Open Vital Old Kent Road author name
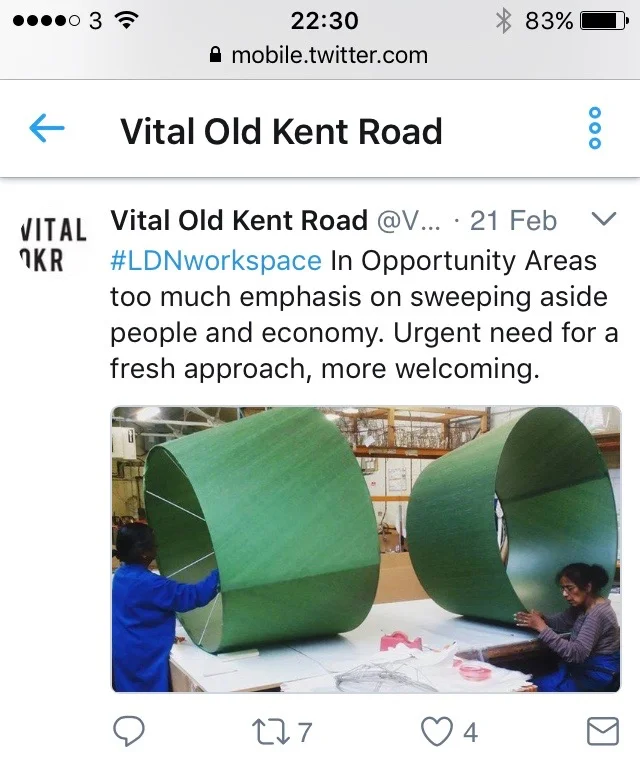 click(239, 220)
